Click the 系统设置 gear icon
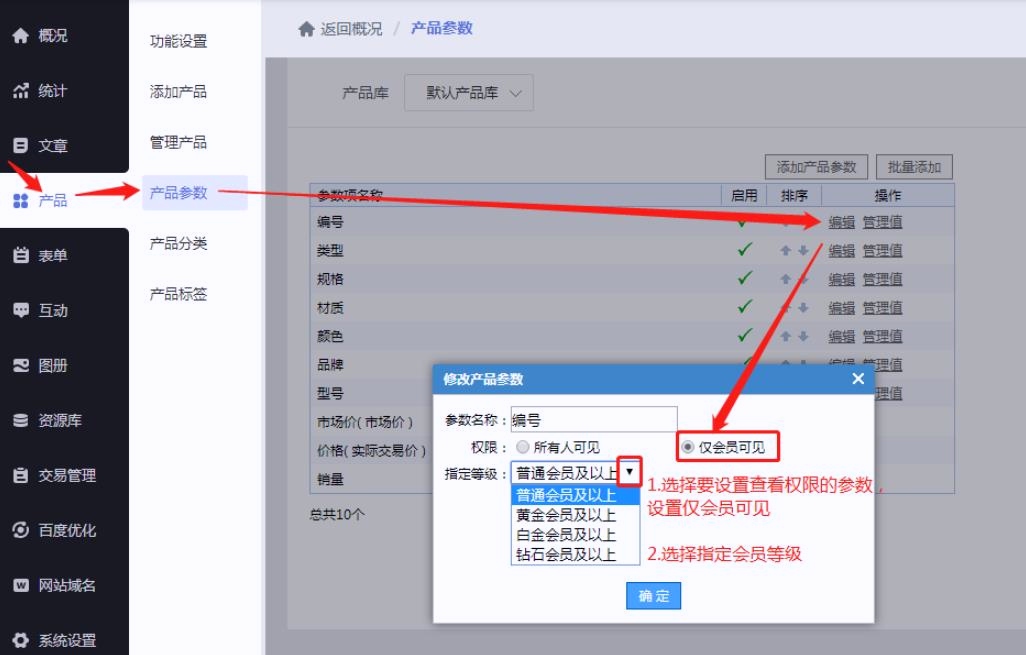The height and width of the screenshot is (655, 1026). tap(20, 641)
